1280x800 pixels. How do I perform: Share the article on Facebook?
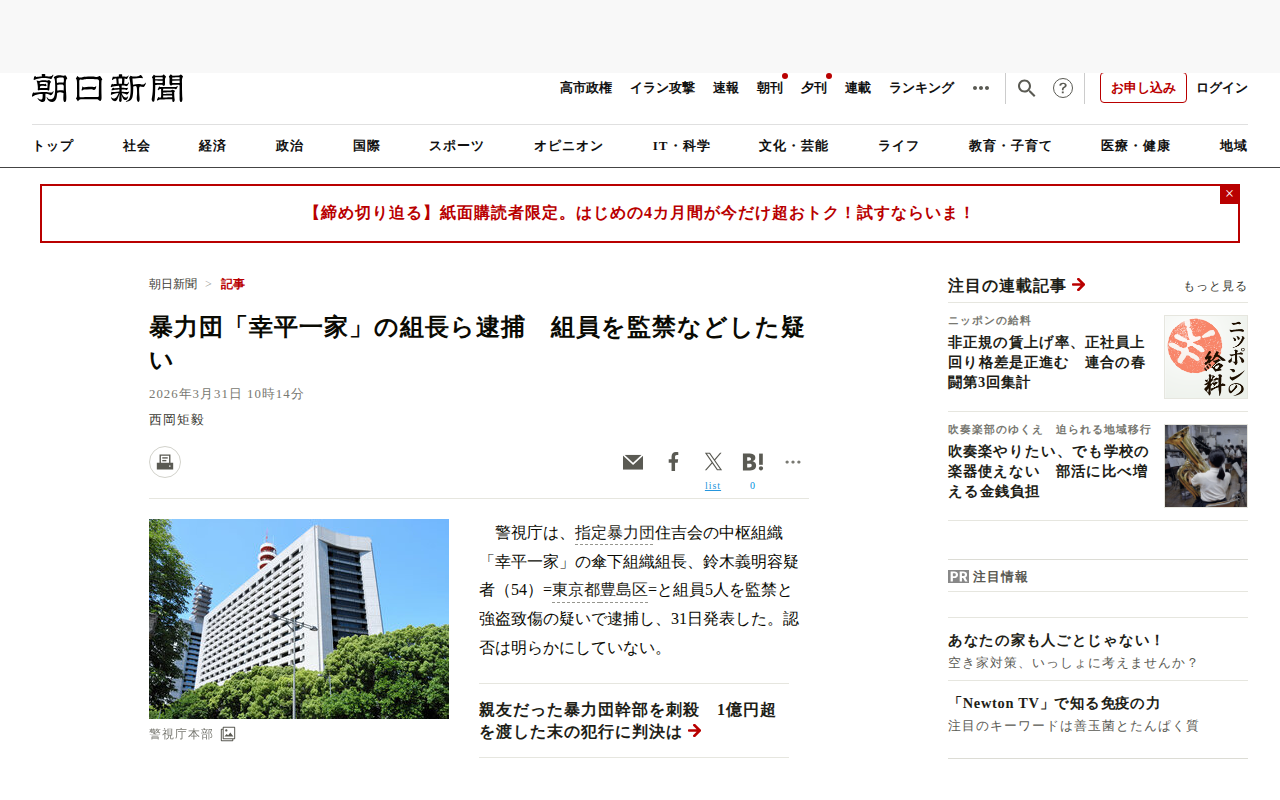[674, 462]
